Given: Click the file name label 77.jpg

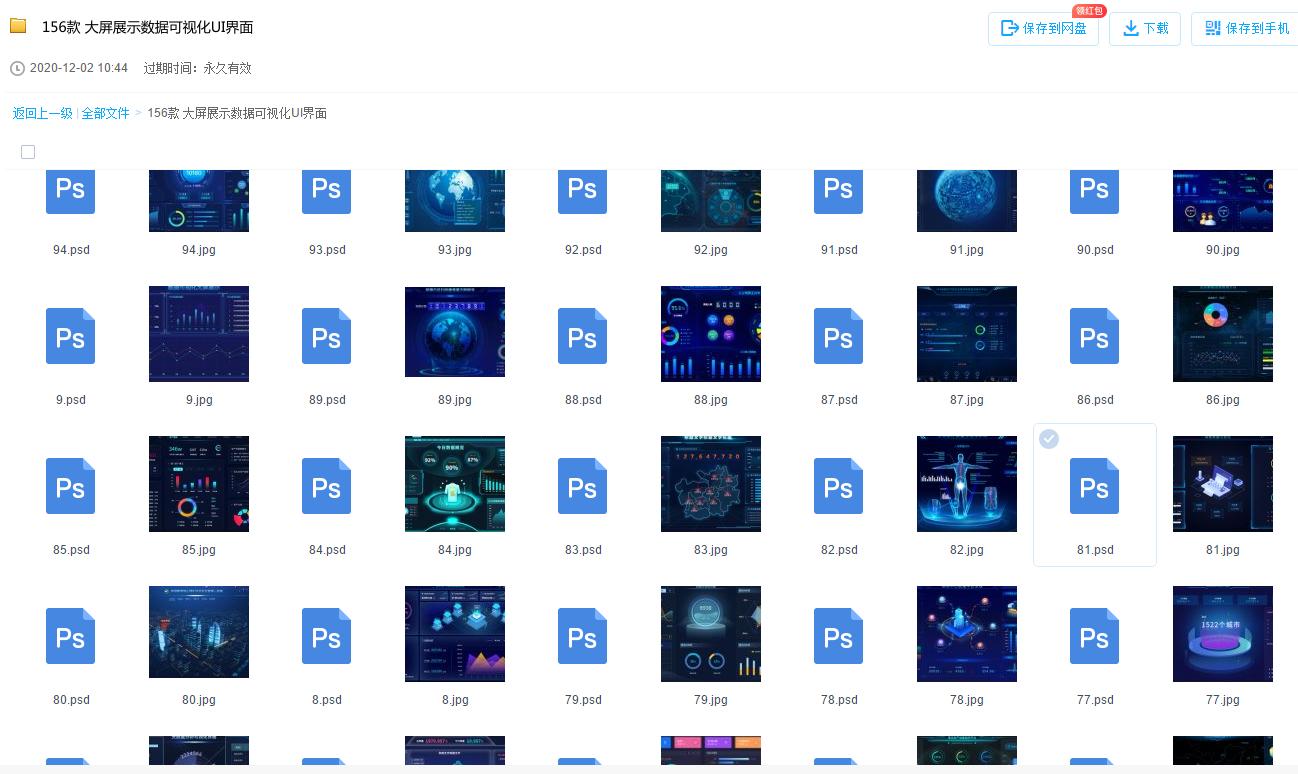Looking at the screenshot, I should click(x=1223, y=700).
